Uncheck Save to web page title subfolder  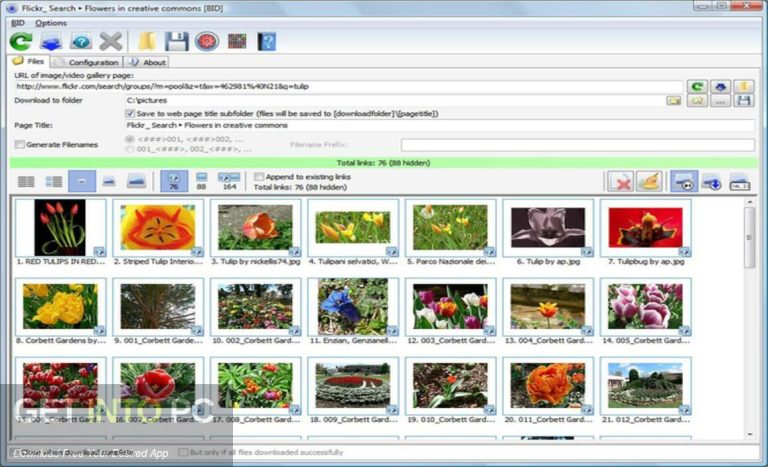[130, 113]
